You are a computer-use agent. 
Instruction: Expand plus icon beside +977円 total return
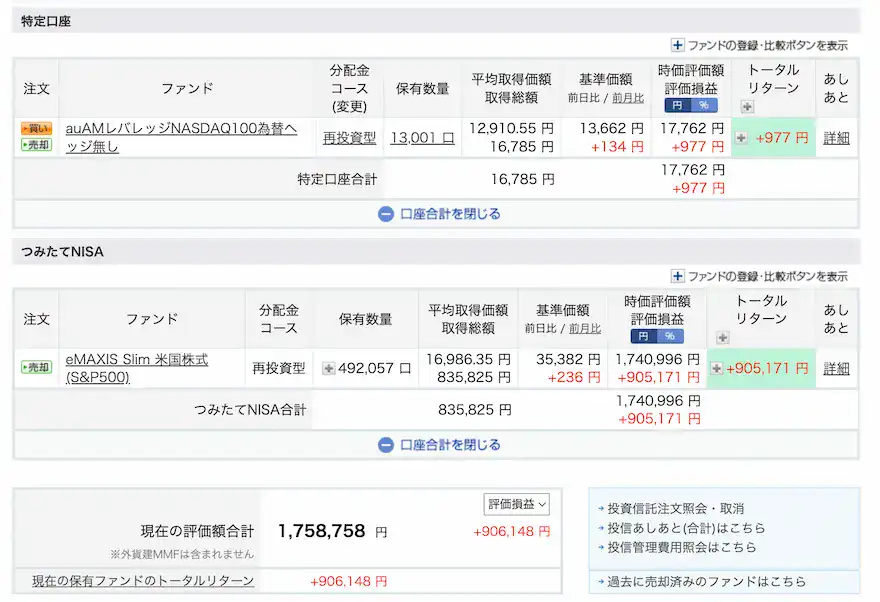point(741,138)
